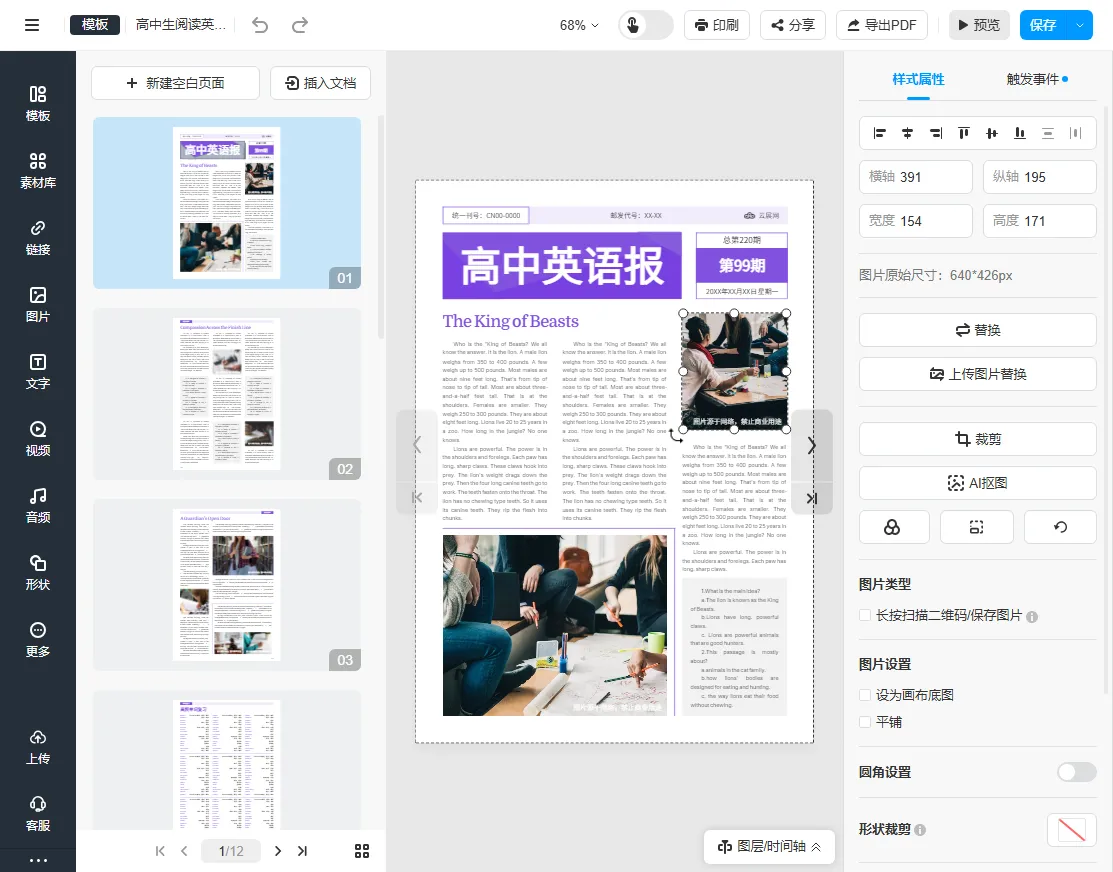Screen dimensions: 1113x872
Task: Align selection to bottom edge
Action: click(1020, 133)
